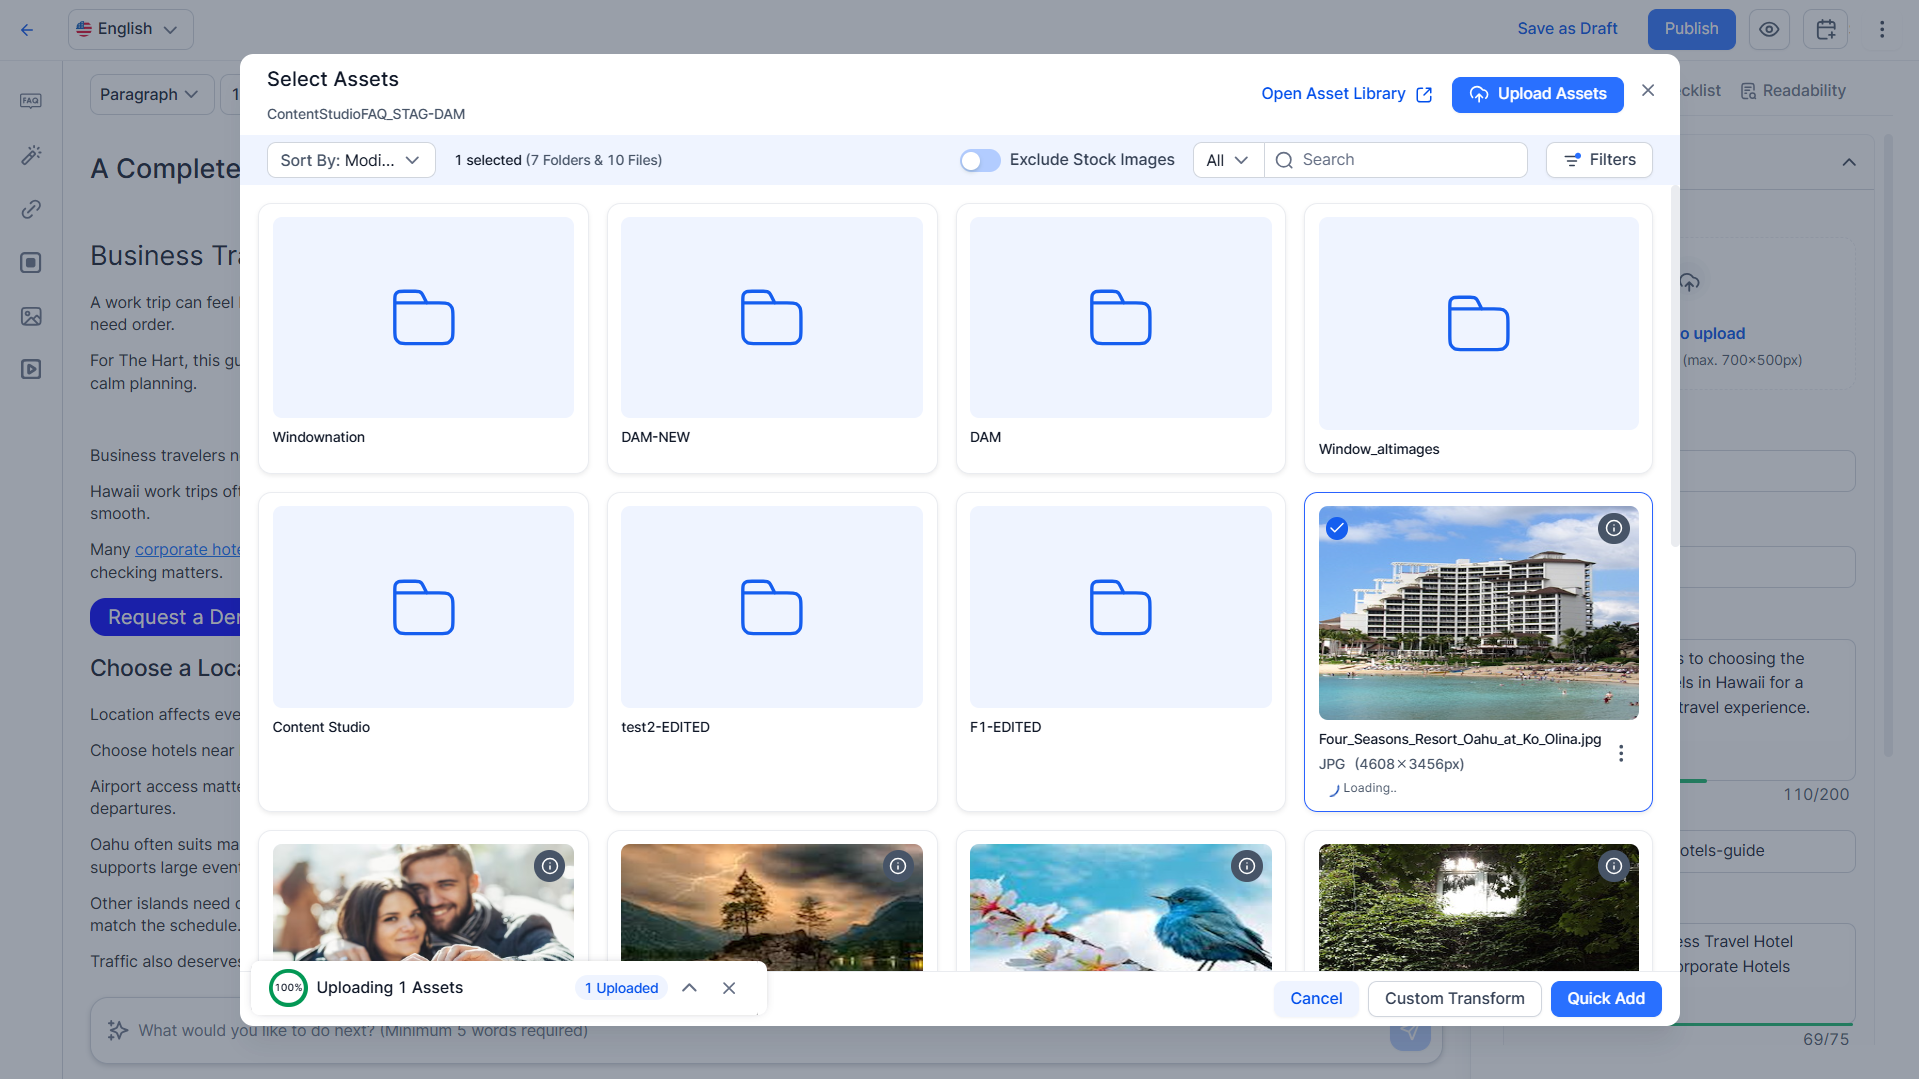Image resolution: width=1919 pixels, height=1079 pixels.
Task: Open the Content Studio folder
Action: pyautogui.click(x=423, y=651)
